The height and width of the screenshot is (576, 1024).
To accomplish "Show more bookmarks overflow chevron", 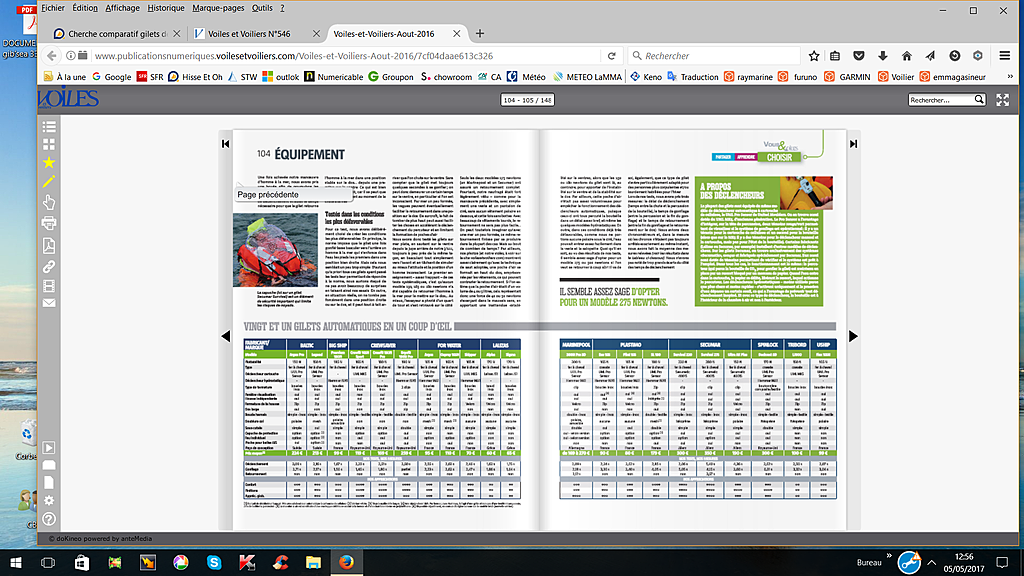I will [1010, 76].
